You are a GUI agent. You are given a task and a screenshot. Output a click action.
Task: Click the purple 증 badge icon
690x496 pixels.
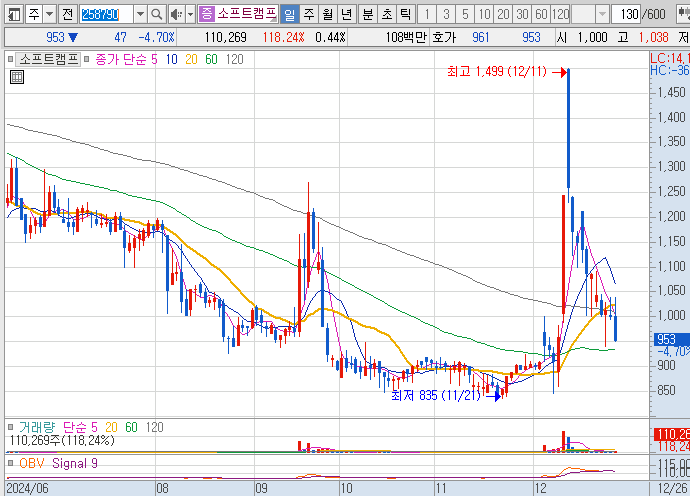coord(206,15)
